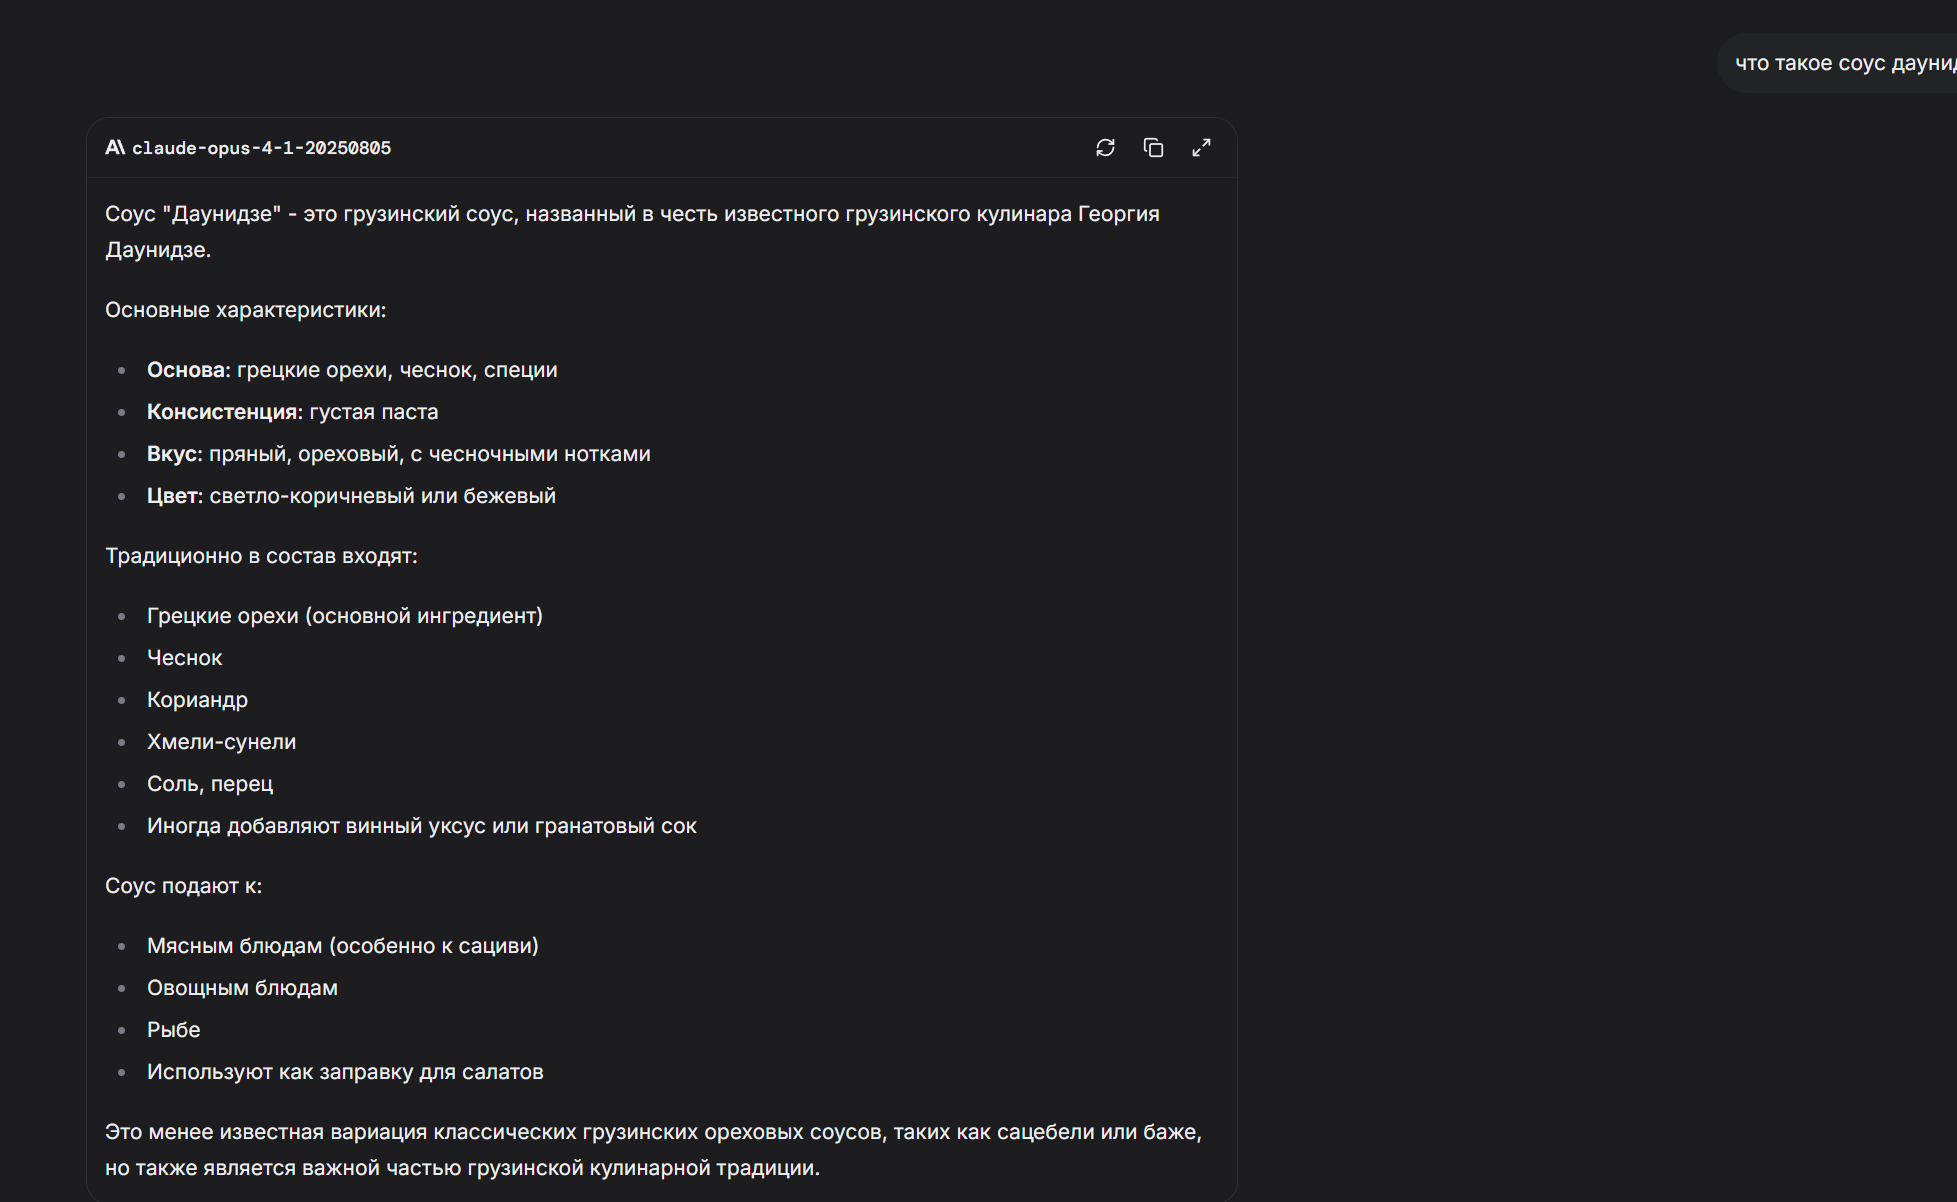The image size is (1957, 1202).
Task: Click the Рыбе list item
Action: point(173,1030)
